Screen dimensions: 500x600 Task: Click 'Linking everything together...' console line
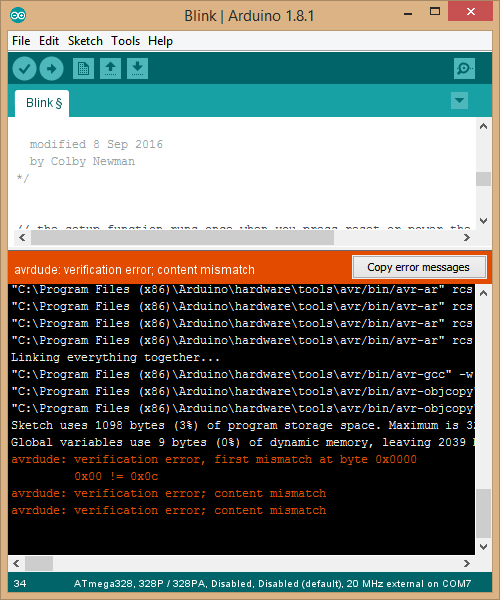point(116,357)
